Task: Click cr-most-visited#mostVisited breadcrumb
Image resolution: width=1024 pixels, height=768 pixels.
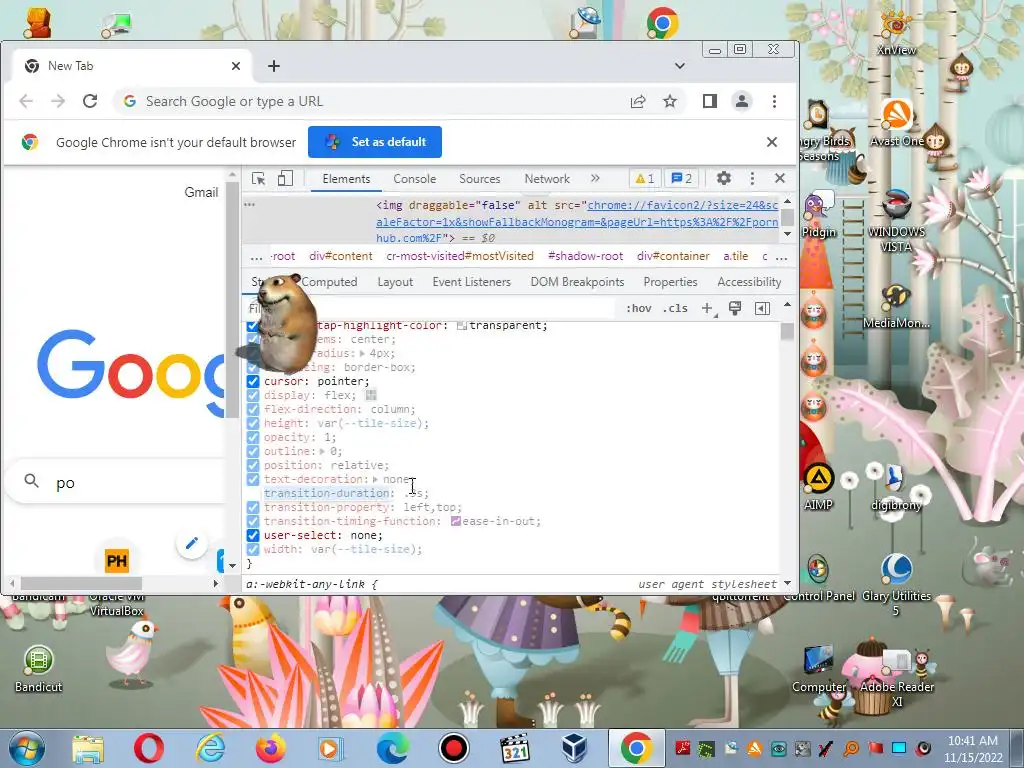Action: 460,256
